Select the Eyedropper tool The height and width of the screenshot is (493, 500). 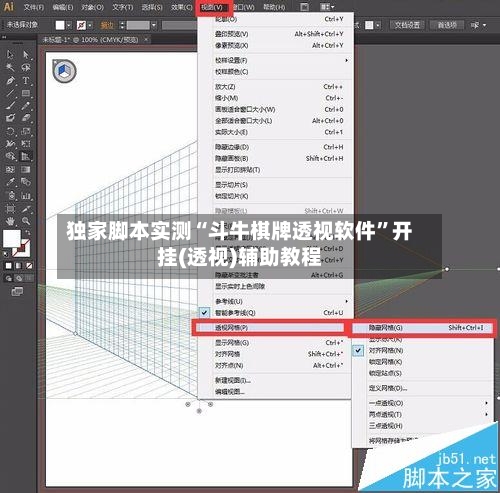point(10,182)
